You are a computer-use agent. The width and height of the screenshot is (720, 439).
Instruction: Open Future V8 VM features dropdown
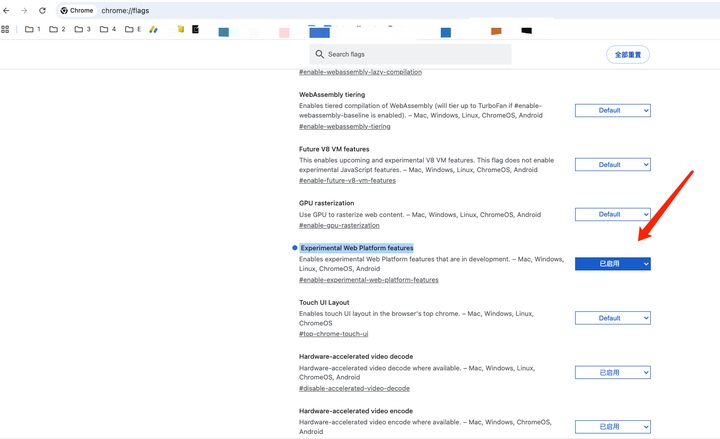tap(612, 164)
